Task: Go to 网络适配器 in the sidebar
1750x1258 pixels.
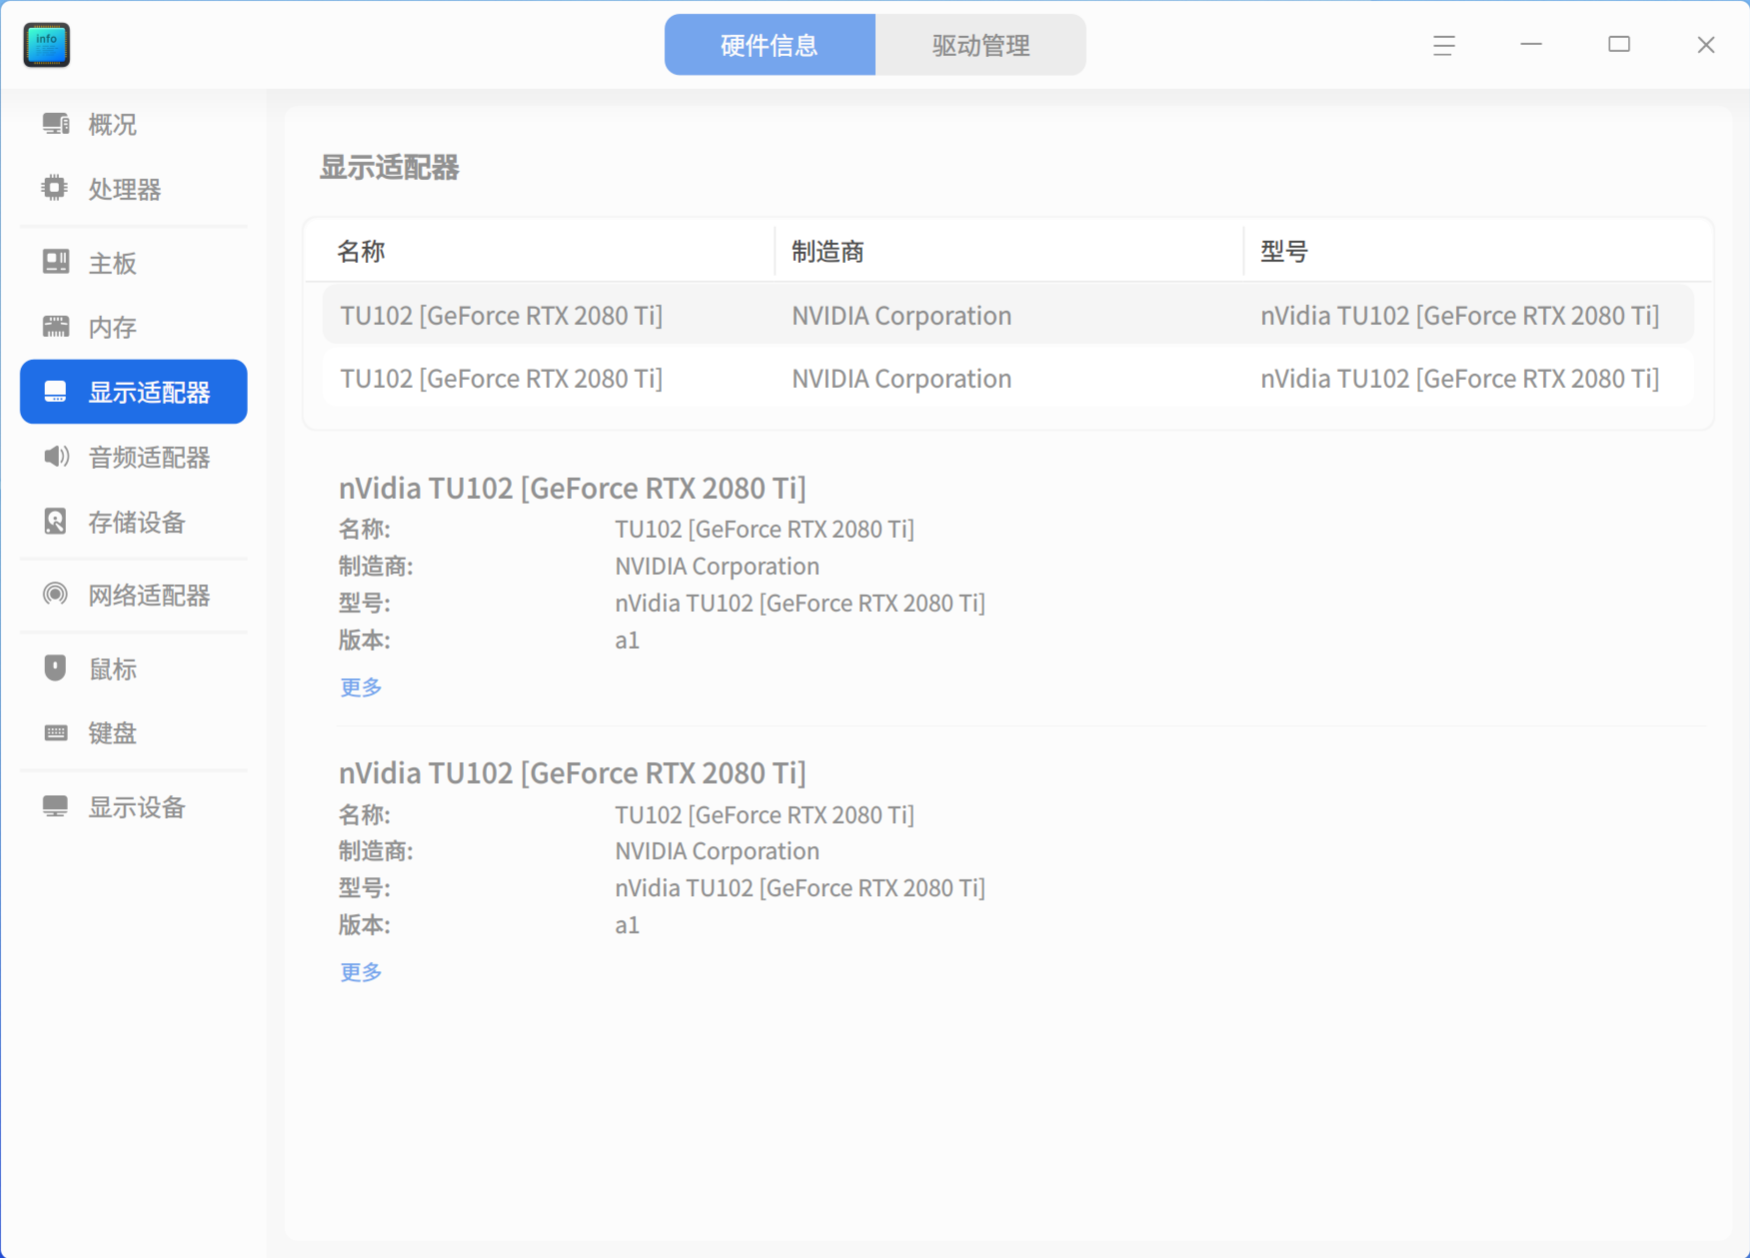Action: click(x=133, y=595)
